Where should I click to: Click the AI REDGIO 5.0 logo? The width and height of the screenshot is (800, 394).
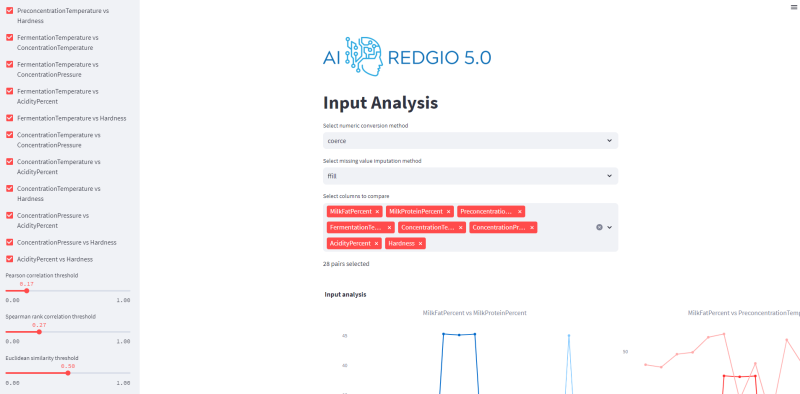tap(407, 57)
